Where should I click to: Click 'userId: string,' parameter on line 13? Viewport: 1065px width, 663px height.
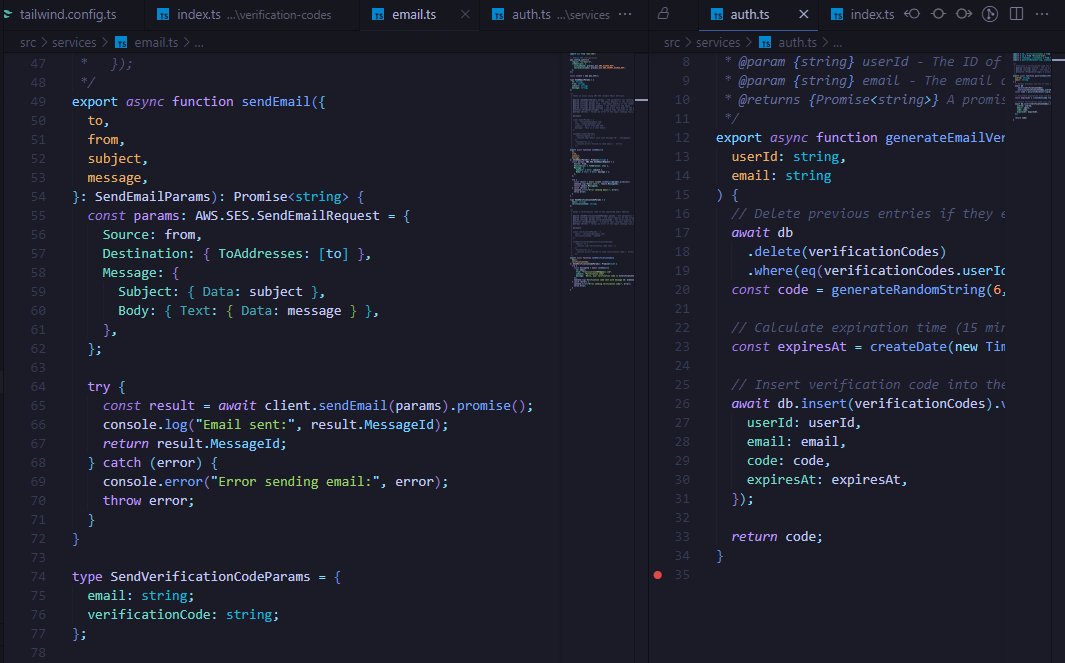[x=788, y=157]
